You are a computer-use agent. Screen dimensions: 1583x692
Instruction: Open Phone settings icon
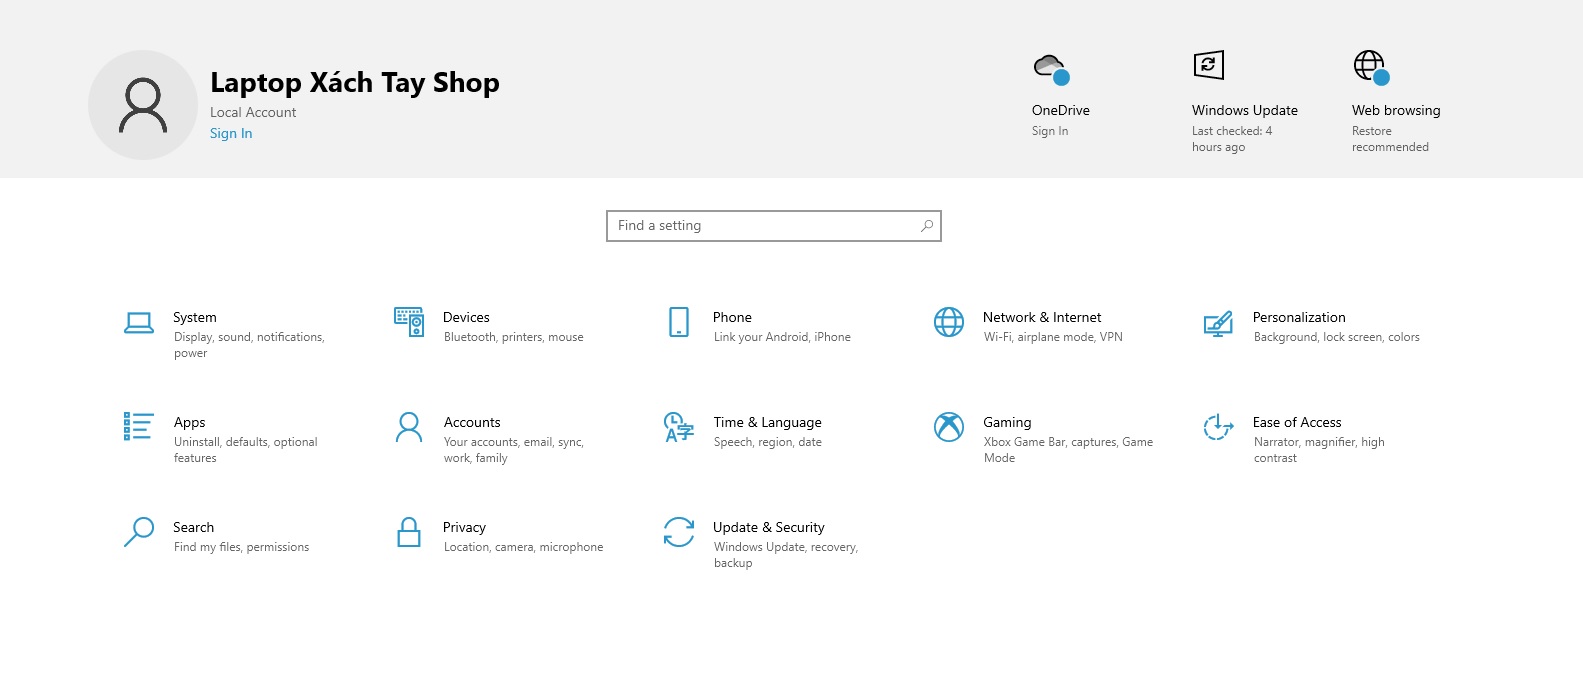click(679, 322)
